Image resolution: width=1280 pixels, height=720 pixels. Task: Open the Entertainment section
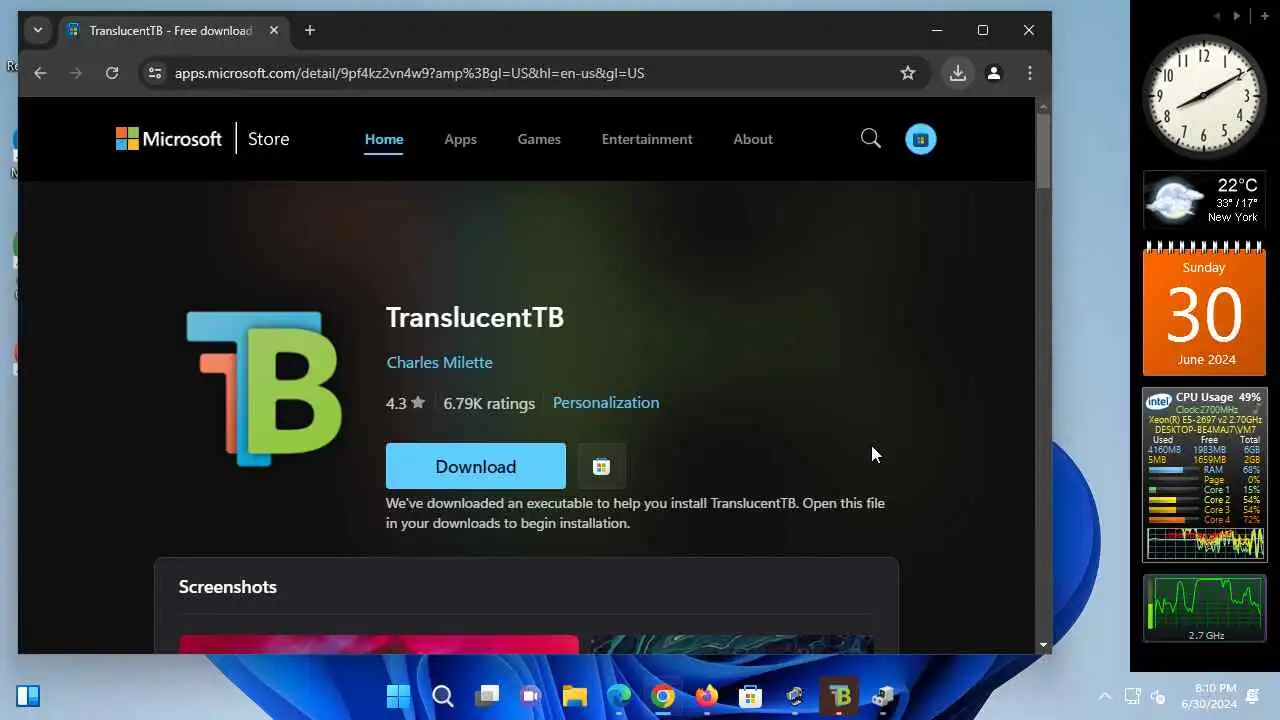click(647, 139)
